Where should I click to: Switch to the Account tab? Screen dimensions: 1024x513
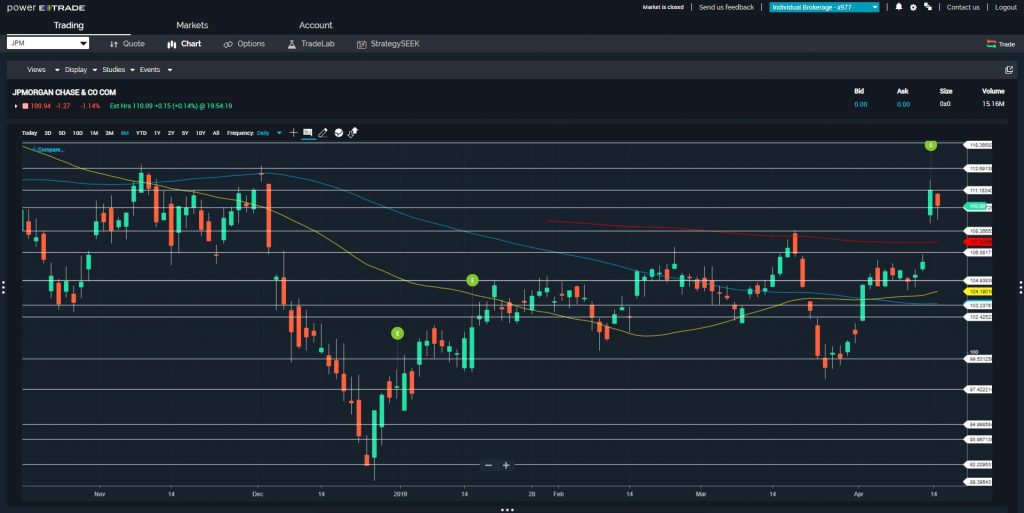click(x=315, y=25)
